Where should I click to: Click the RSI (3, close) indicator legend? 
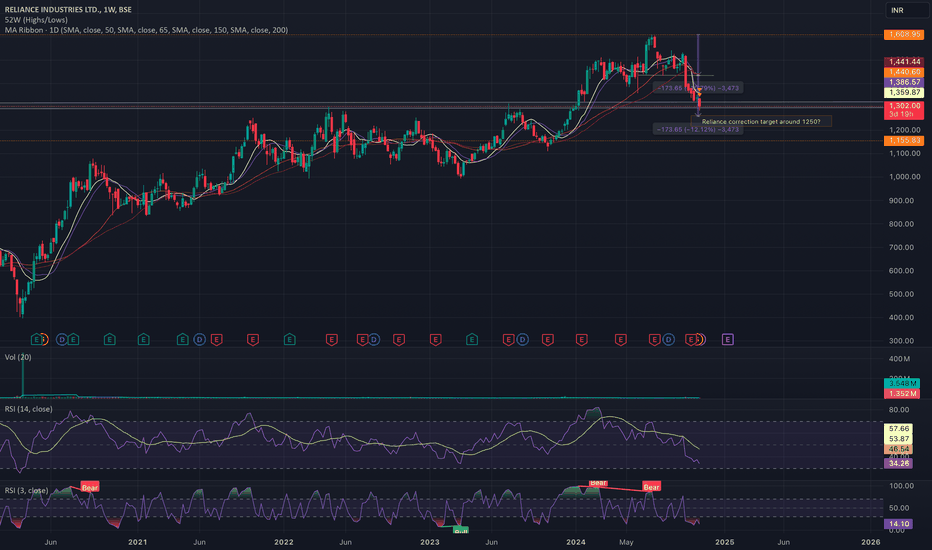point(26,491)
